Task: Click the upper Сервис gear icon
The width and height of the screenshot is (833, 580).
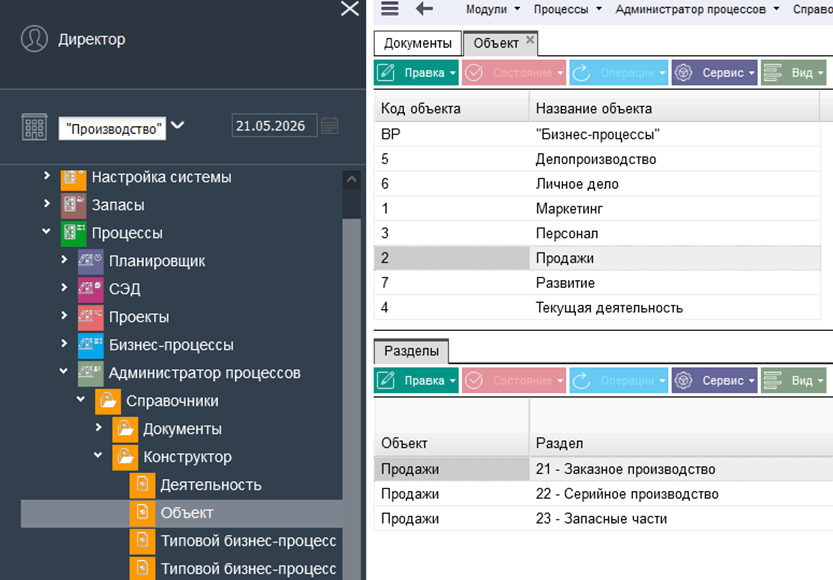Action: tap(683, 73)
